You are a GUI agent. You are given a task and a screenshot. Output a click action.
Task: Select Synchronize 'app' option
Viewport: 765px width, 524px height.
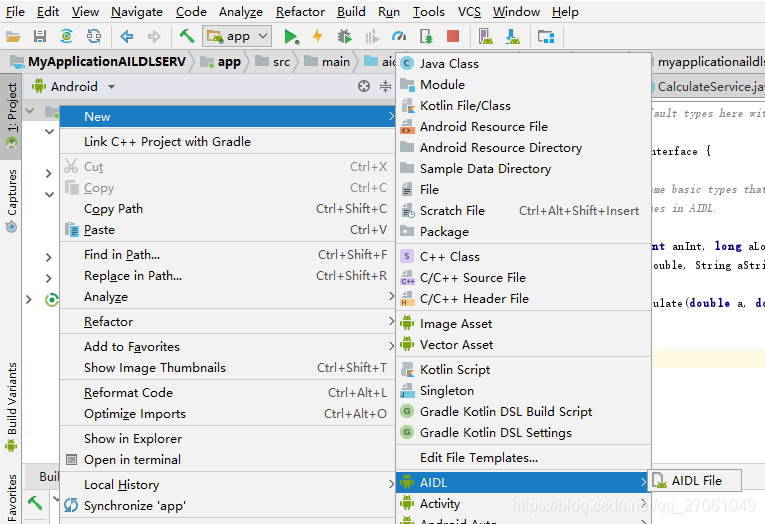[x=227, y=505]
